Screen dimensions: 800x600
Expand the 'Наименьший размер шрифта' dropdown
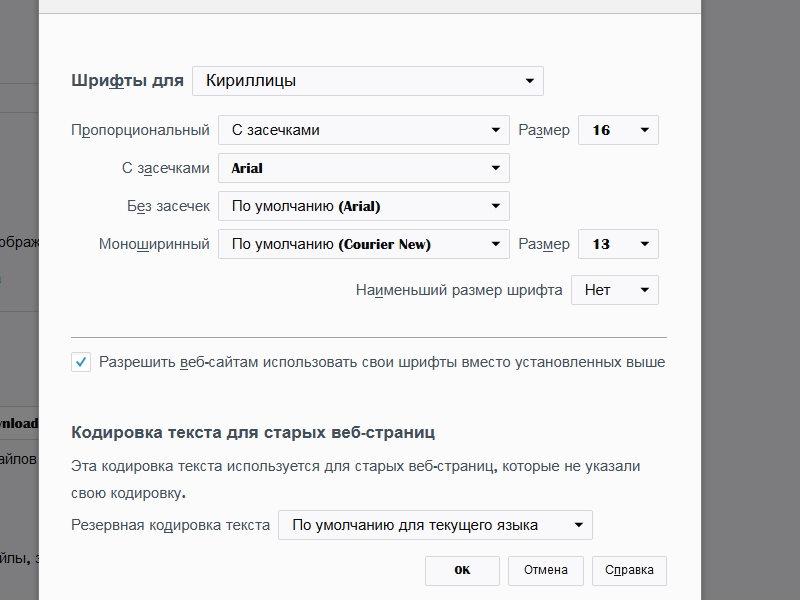[614, 290]
